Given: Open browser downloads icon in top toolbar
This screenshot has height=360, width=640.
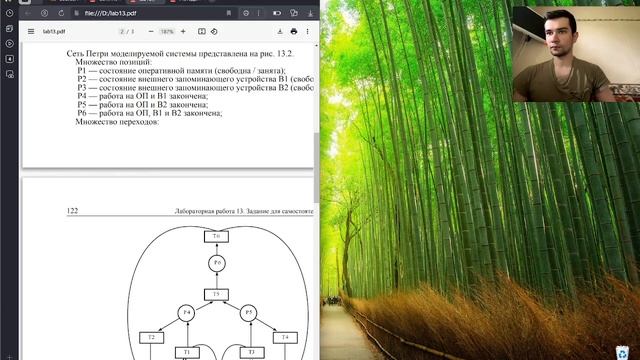Looking at the screenshot, I should (x=310, y=13).
